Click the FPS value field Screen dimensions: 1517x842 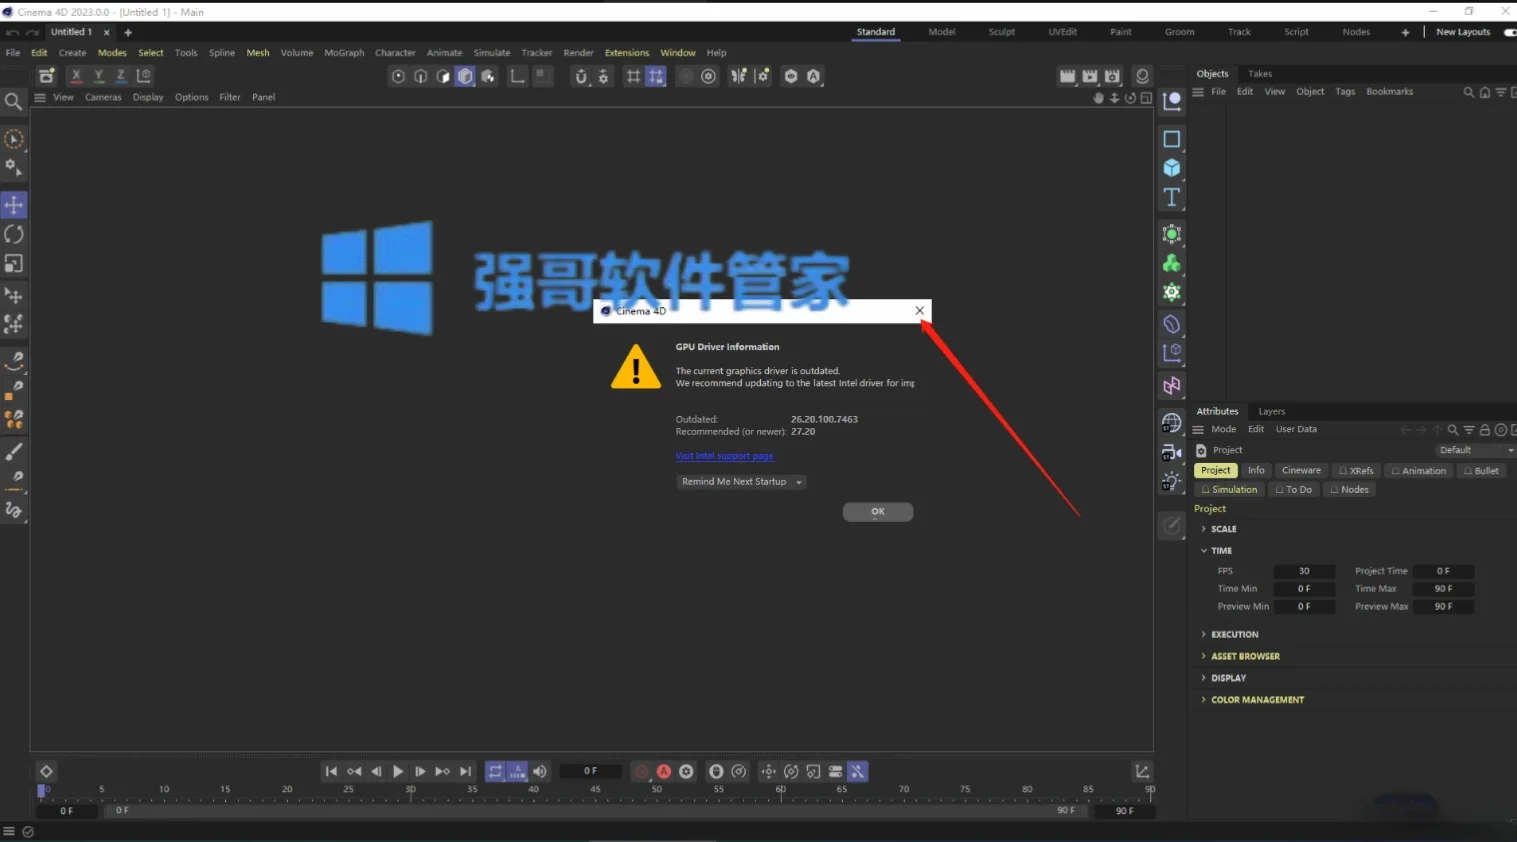click(1304, 572)
